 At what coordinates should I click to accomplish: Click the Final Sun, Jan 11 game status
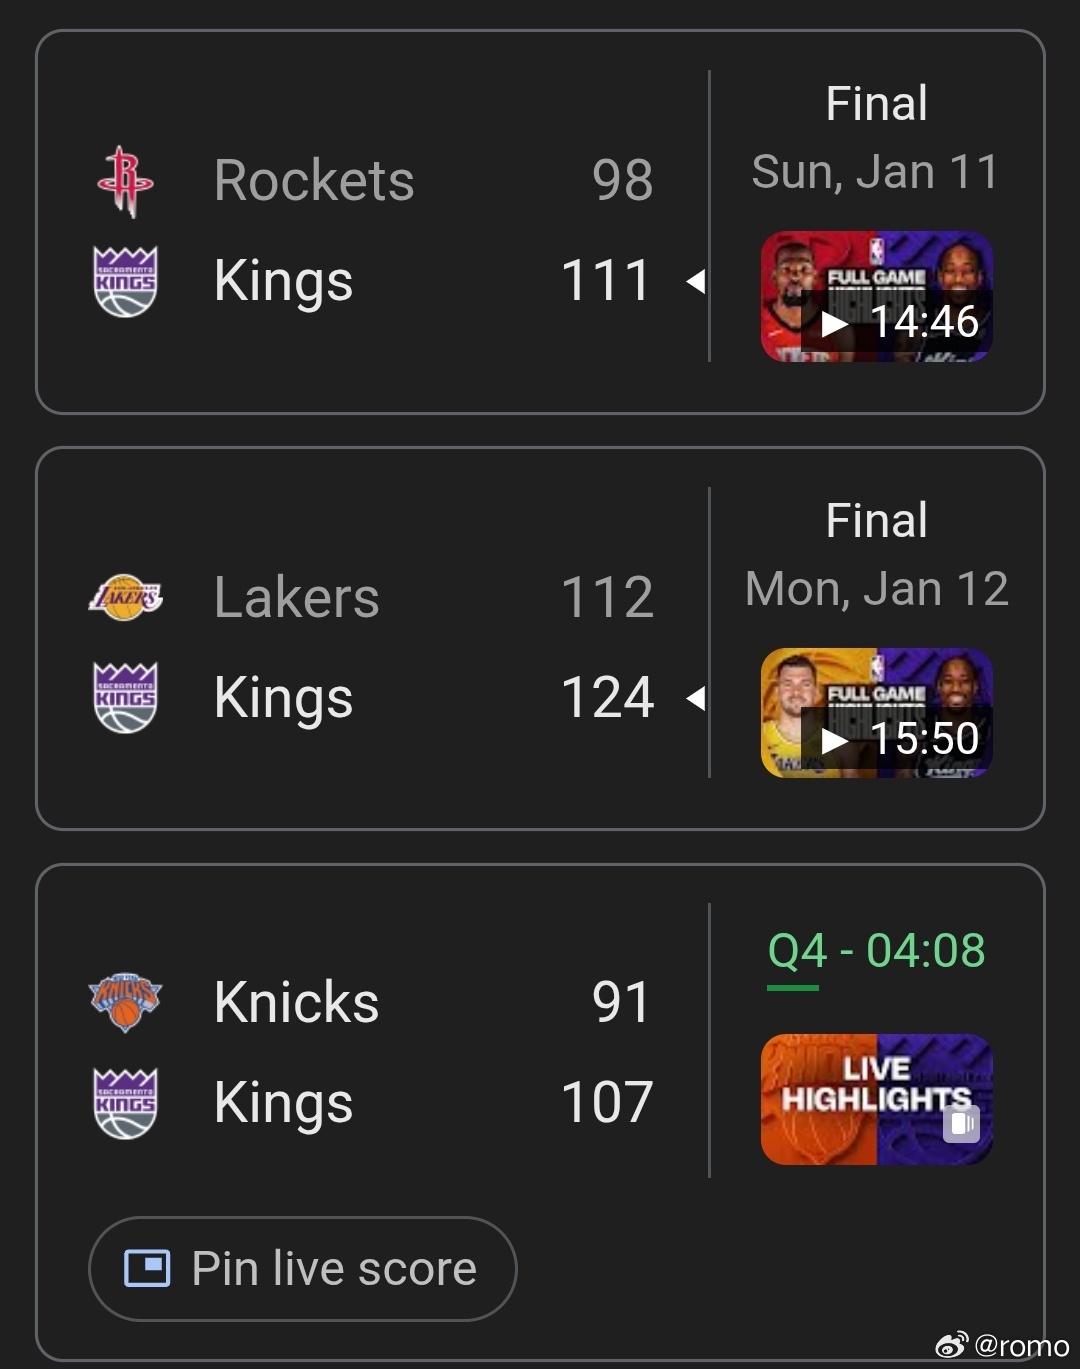[876, 138]
